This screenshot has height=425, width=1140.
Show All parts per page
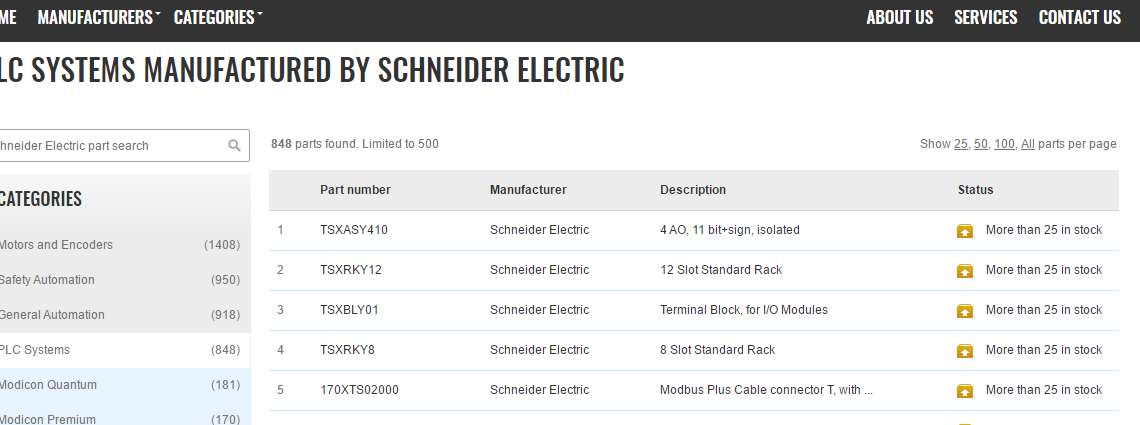point(1027,144)
